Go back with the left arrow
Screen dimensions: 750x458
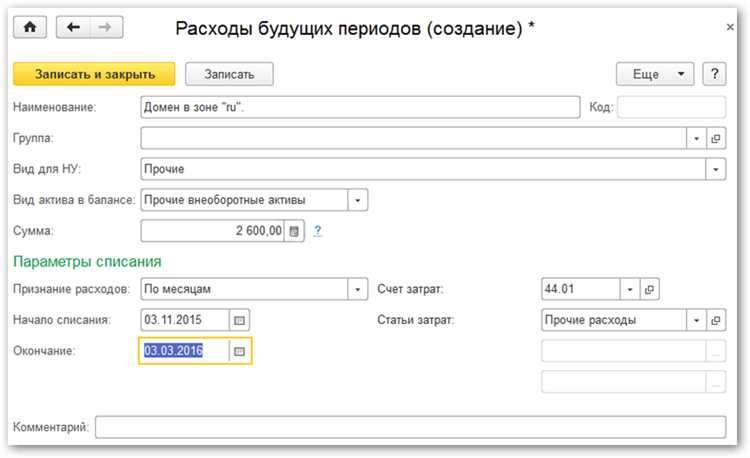tap(73, 27)
